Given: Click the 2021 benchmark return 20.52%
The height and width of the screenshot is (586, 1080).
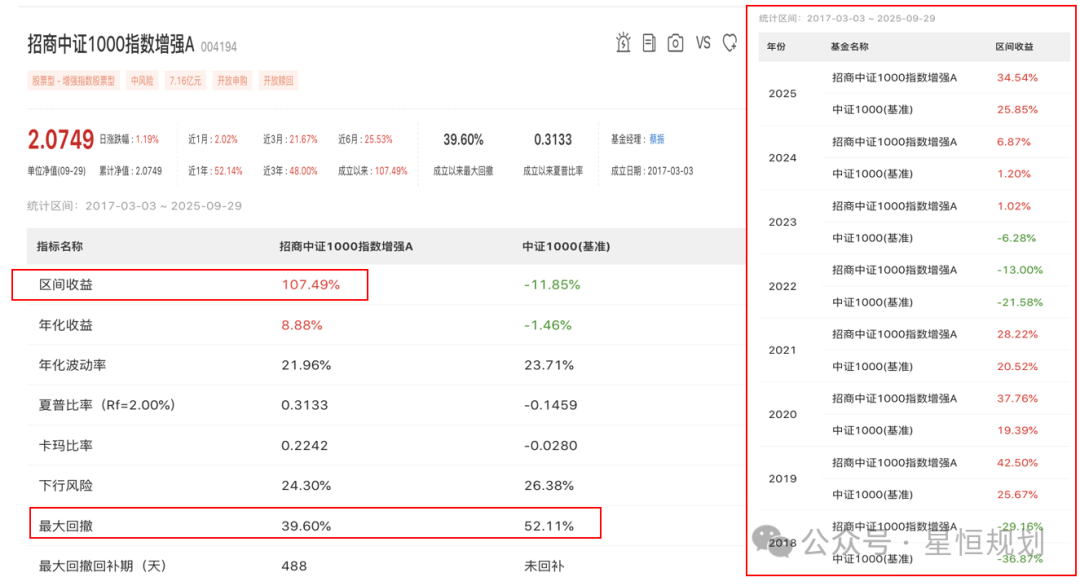Looking at the screenshot, I should coord(1017,366).
